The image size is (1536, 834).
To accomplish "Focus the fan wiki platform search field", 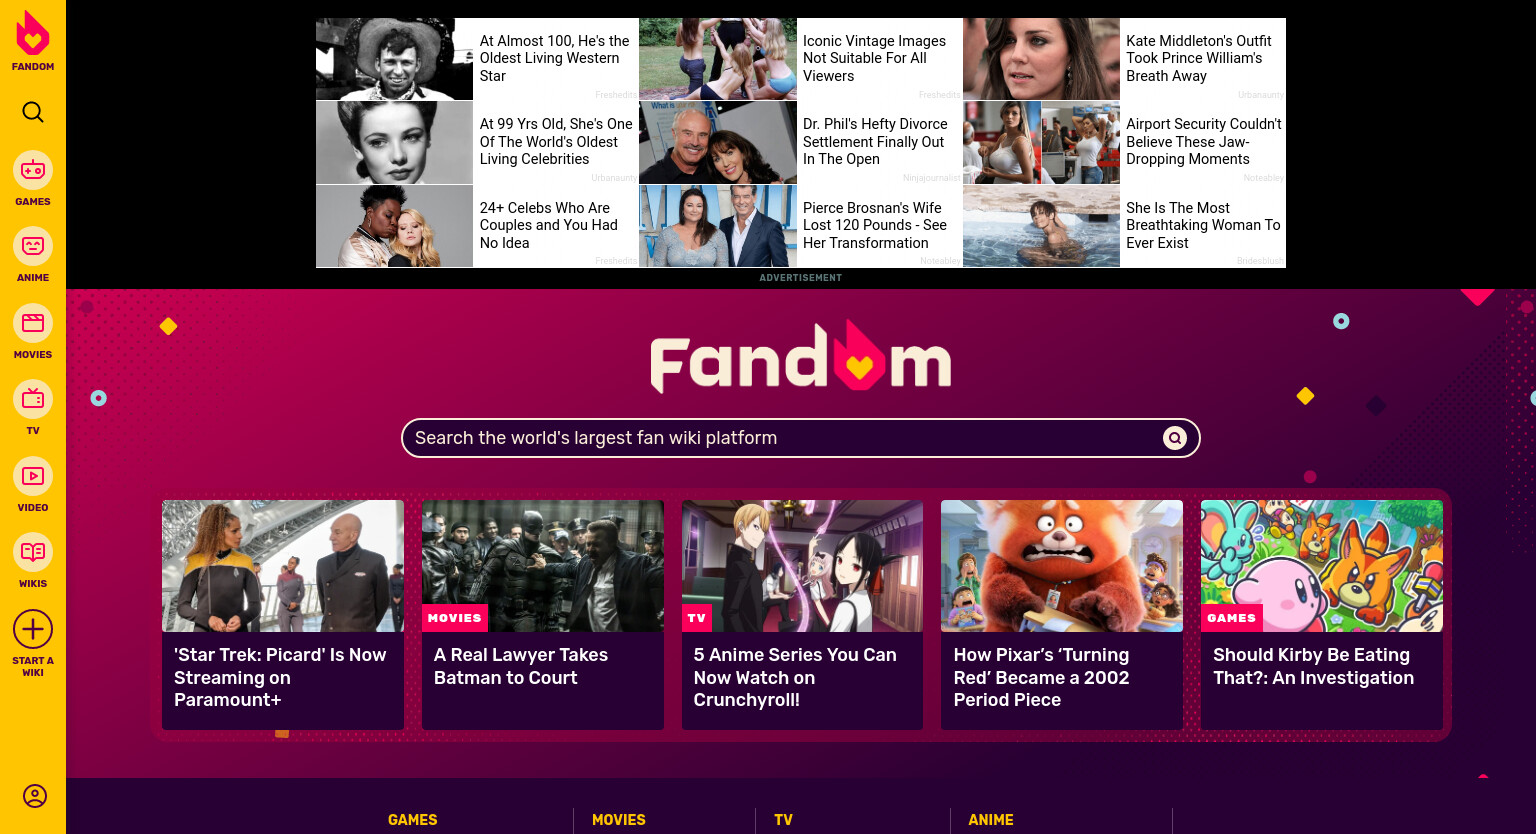I will tap(786, 438).
